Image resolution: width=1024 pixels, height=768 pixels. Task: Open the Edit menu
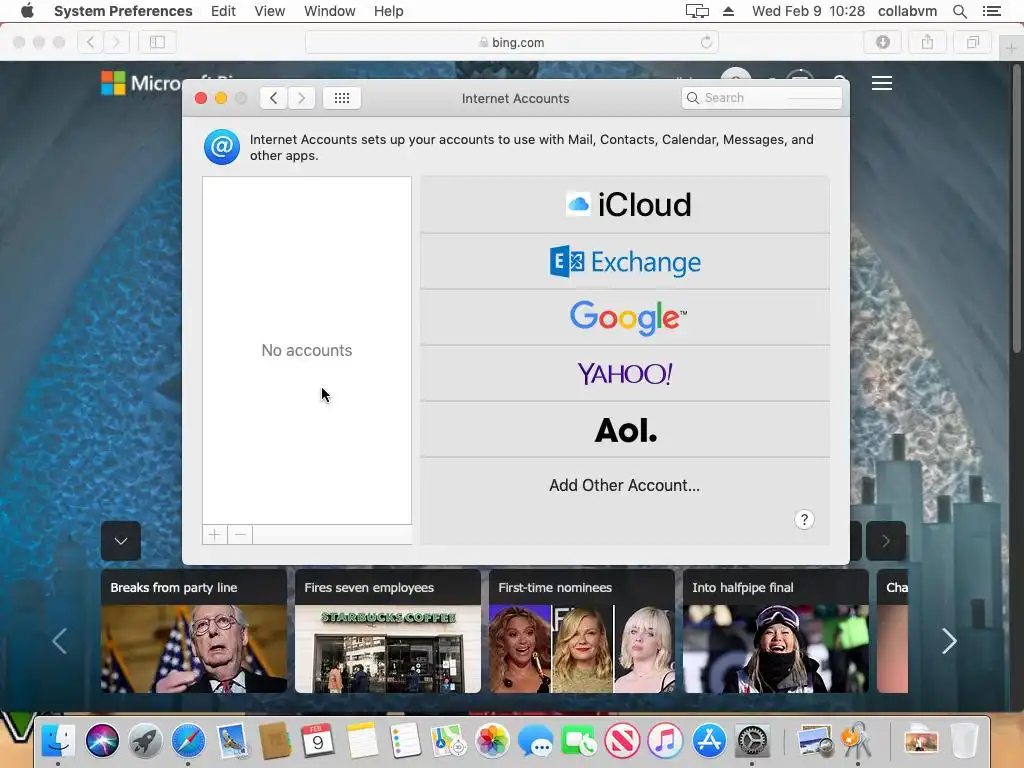tap(223, 11)
